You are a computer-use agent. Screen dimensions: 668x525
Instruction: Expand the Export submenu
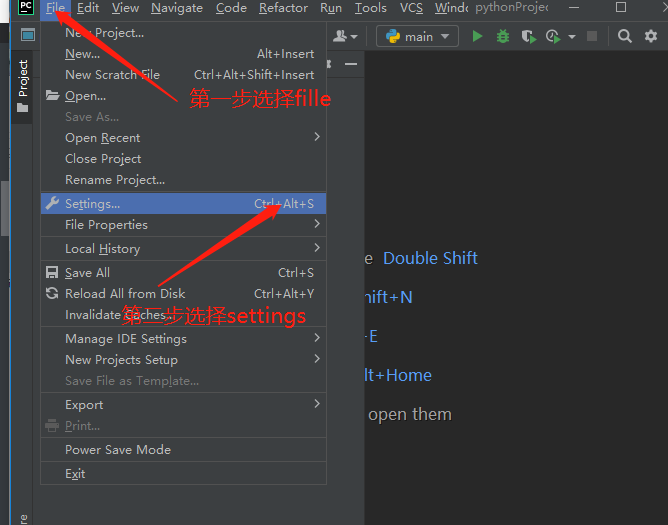pyautogui.click(x=317, y=404)
